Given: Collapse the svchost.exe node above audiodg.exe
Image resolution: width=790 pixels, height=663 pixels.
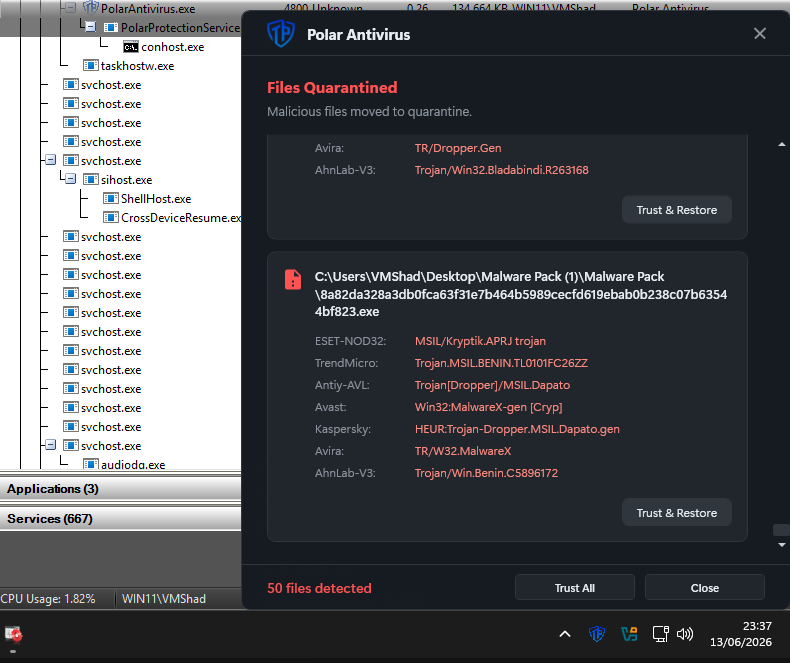Looking at the screenshot, I should tap(50, 445).
